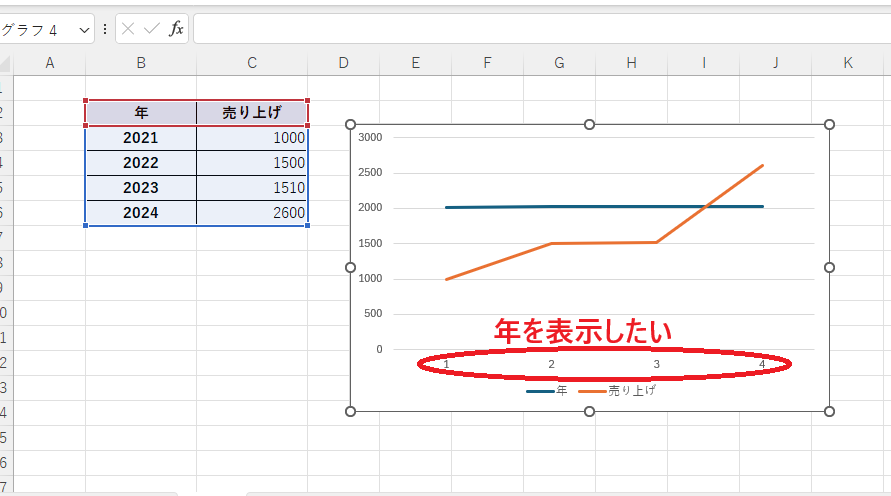Select cell containing 2021
The height and width of the screenshot is (496, 891).
click(x=141, y=138)
